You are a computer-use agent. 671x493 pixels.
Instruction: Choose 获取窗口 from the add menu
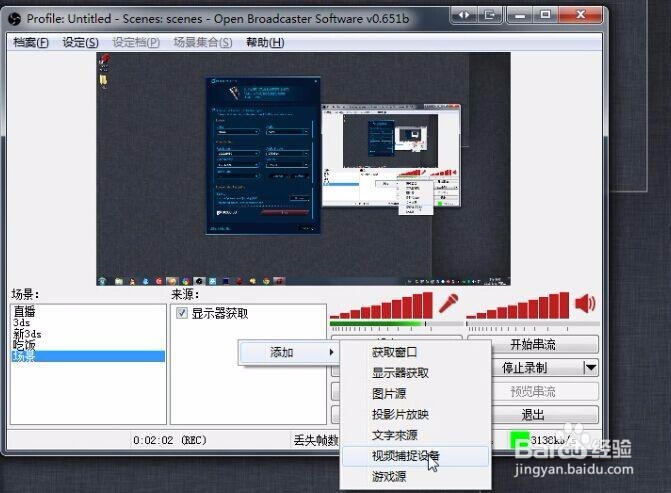415,352
